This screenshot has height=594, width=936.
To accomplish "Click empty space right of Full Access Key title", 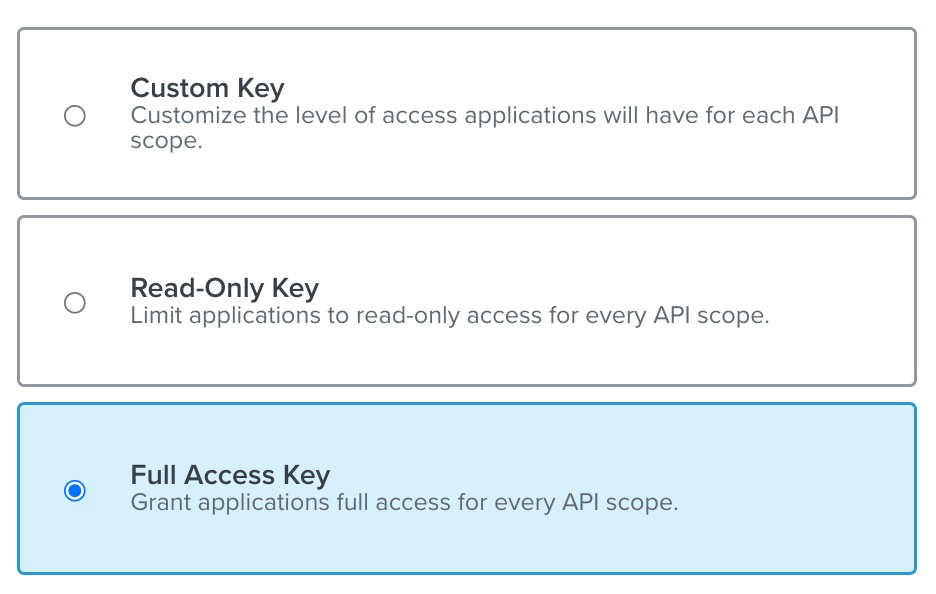I will [x=600, y=475].
